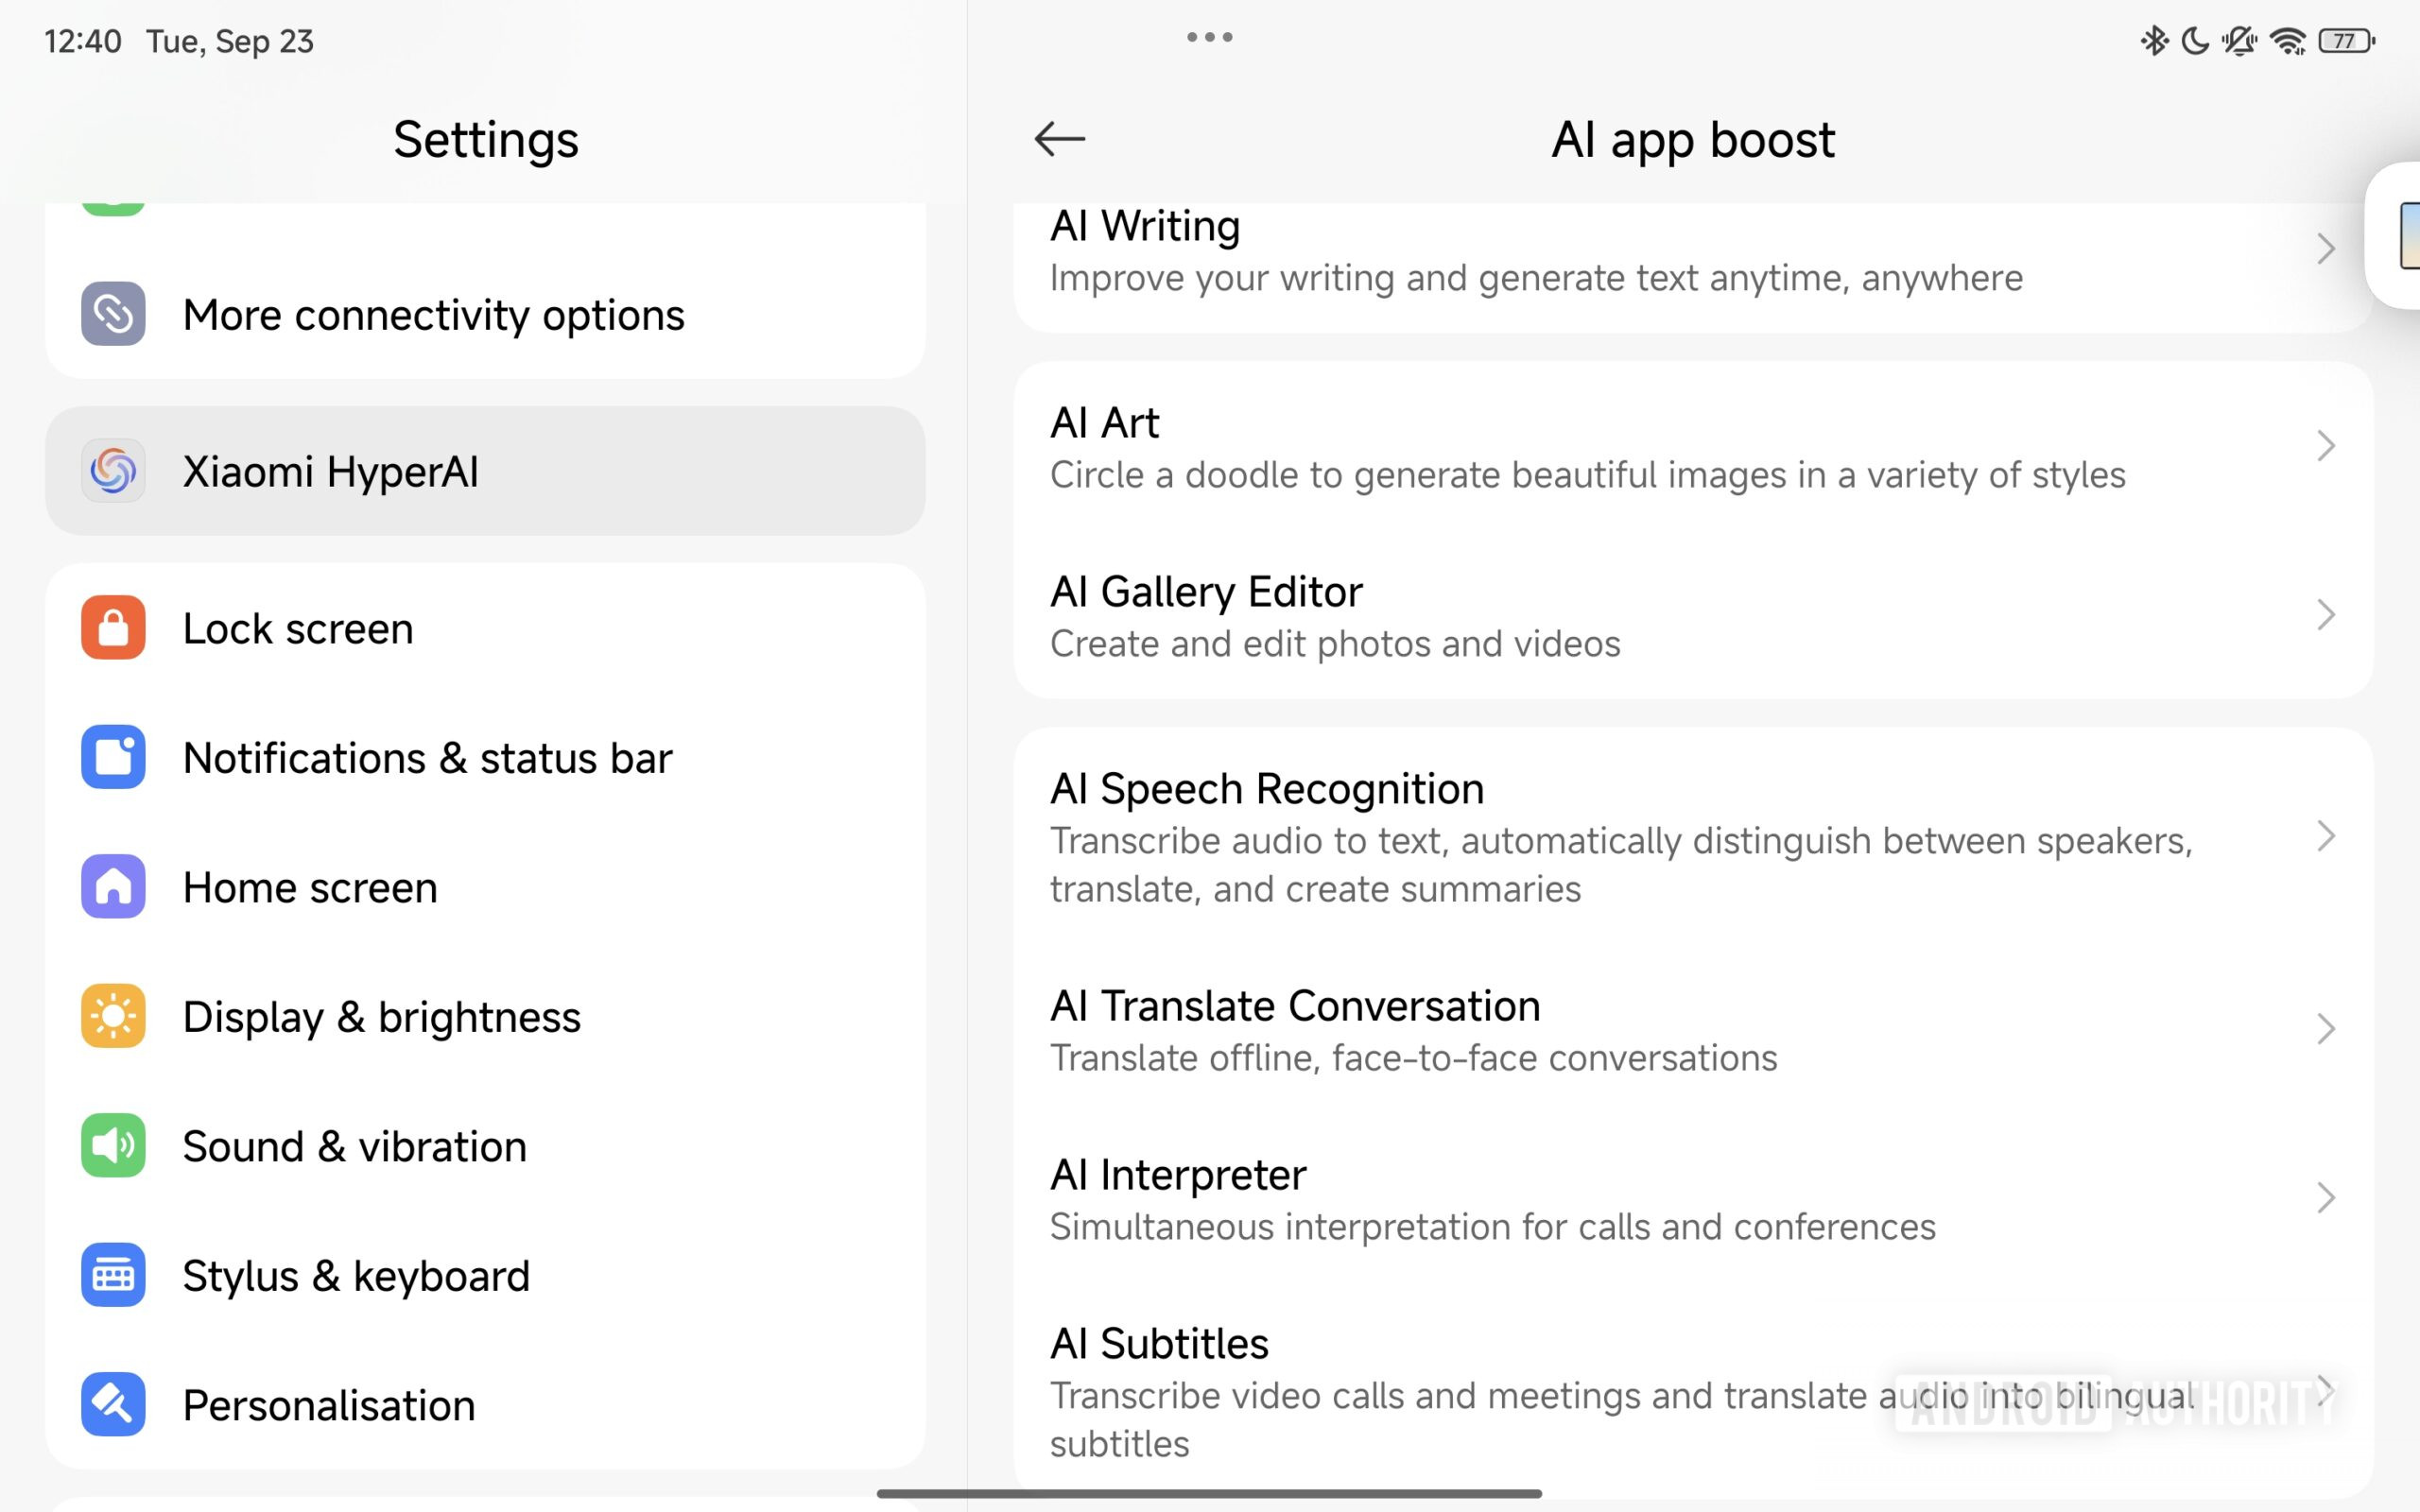Tap the back arrow in AI app boost
This screenshot has width=2420, height=1512.
[x=1059, y=138]
